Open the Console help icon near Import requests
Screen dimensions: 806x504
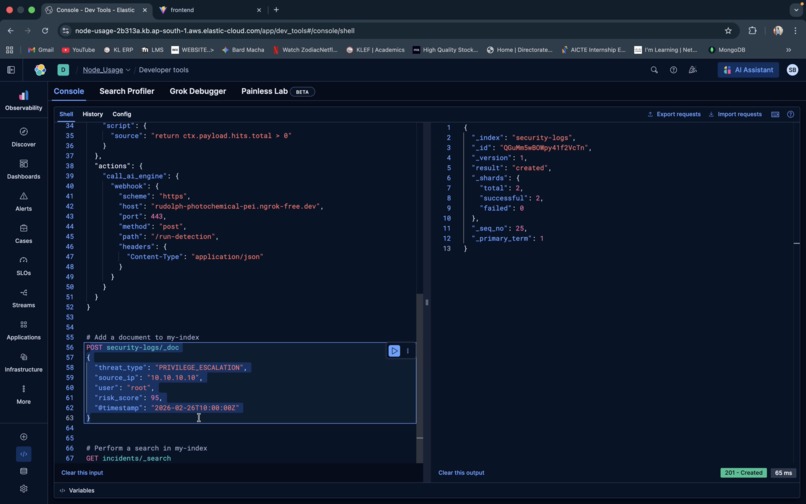tap(791, 114)
